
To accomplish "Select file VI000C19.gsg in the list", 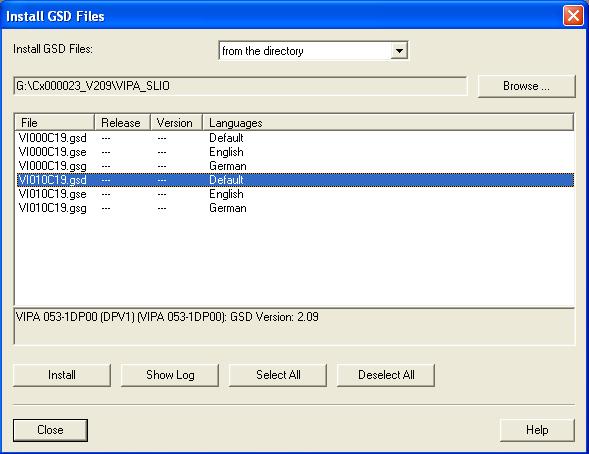I will click(53, 166).
